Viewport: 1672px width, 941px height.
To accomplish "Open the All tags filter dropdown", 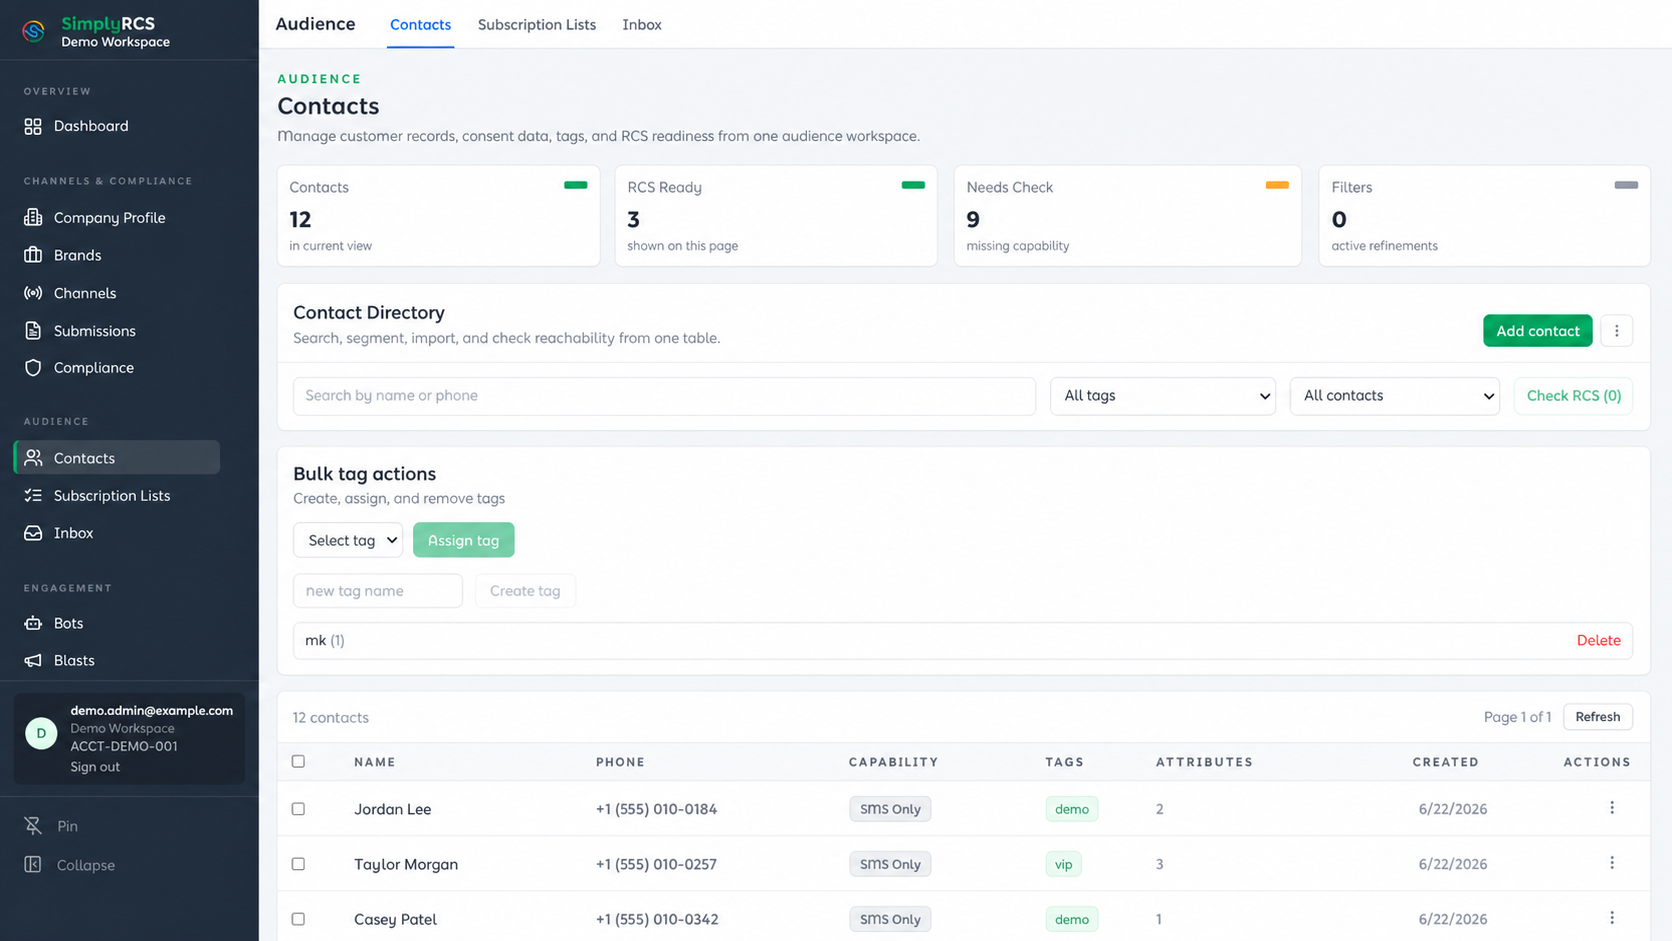I will (x=1163, y=396).
